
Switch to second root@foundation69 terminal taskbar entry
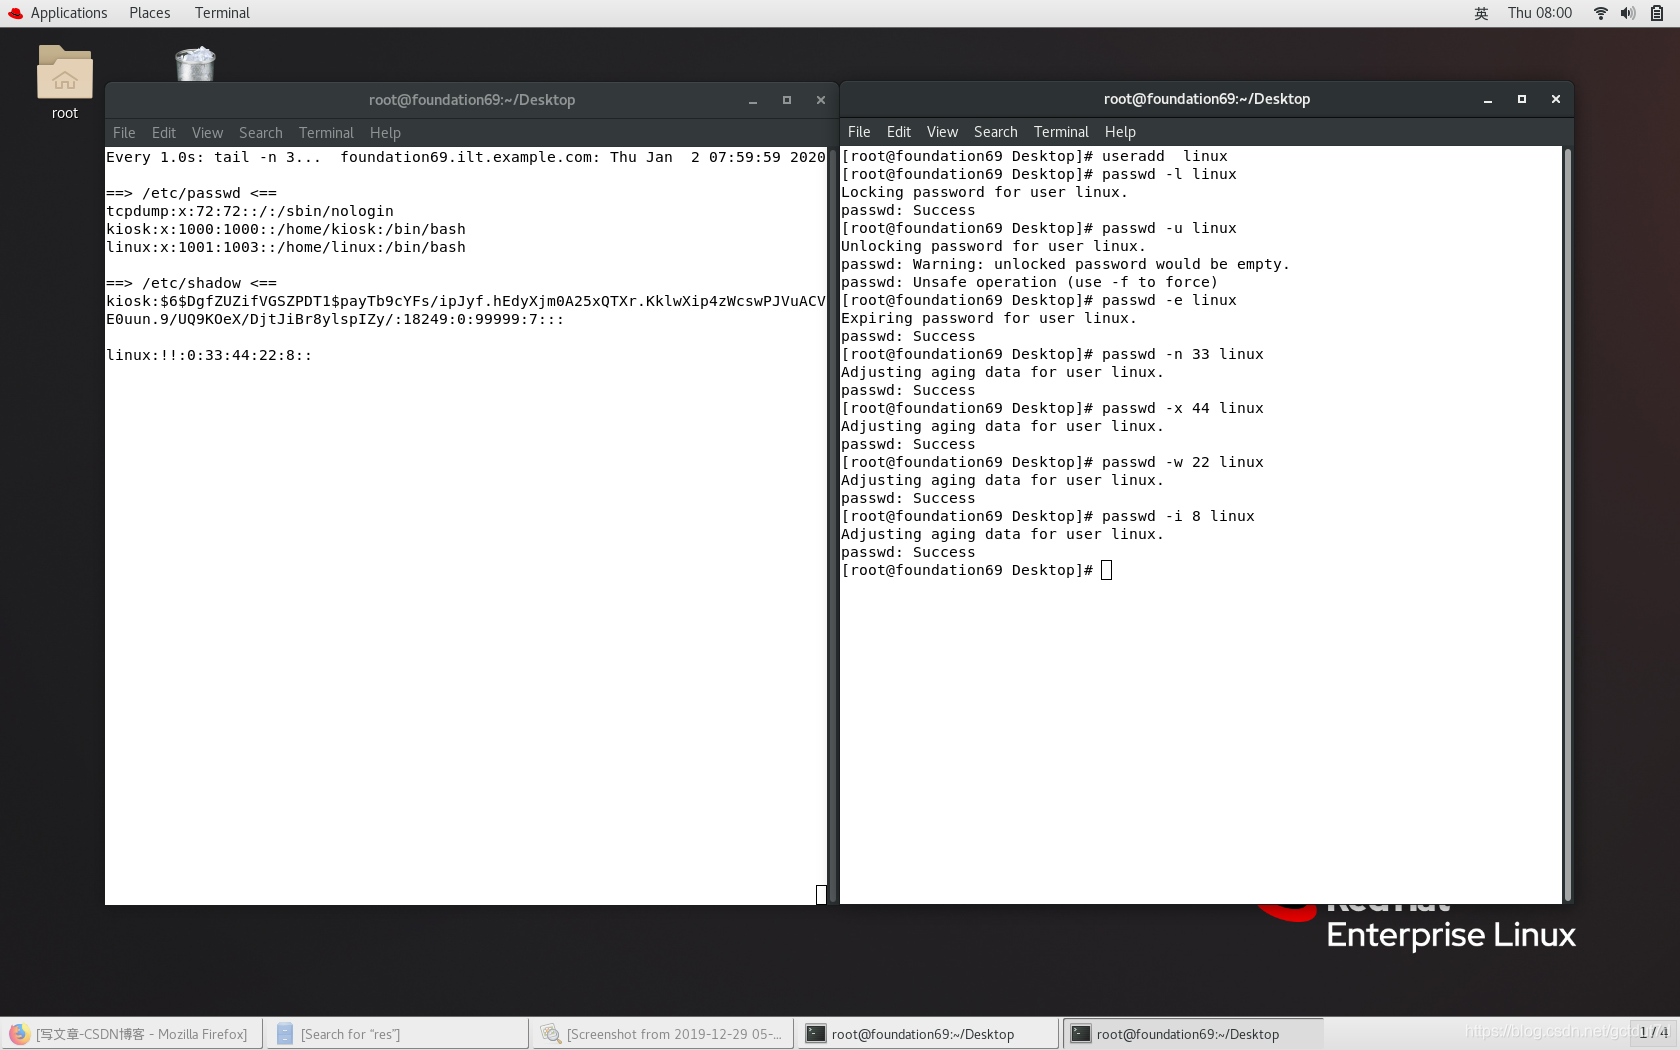tap(1194, 1034)
